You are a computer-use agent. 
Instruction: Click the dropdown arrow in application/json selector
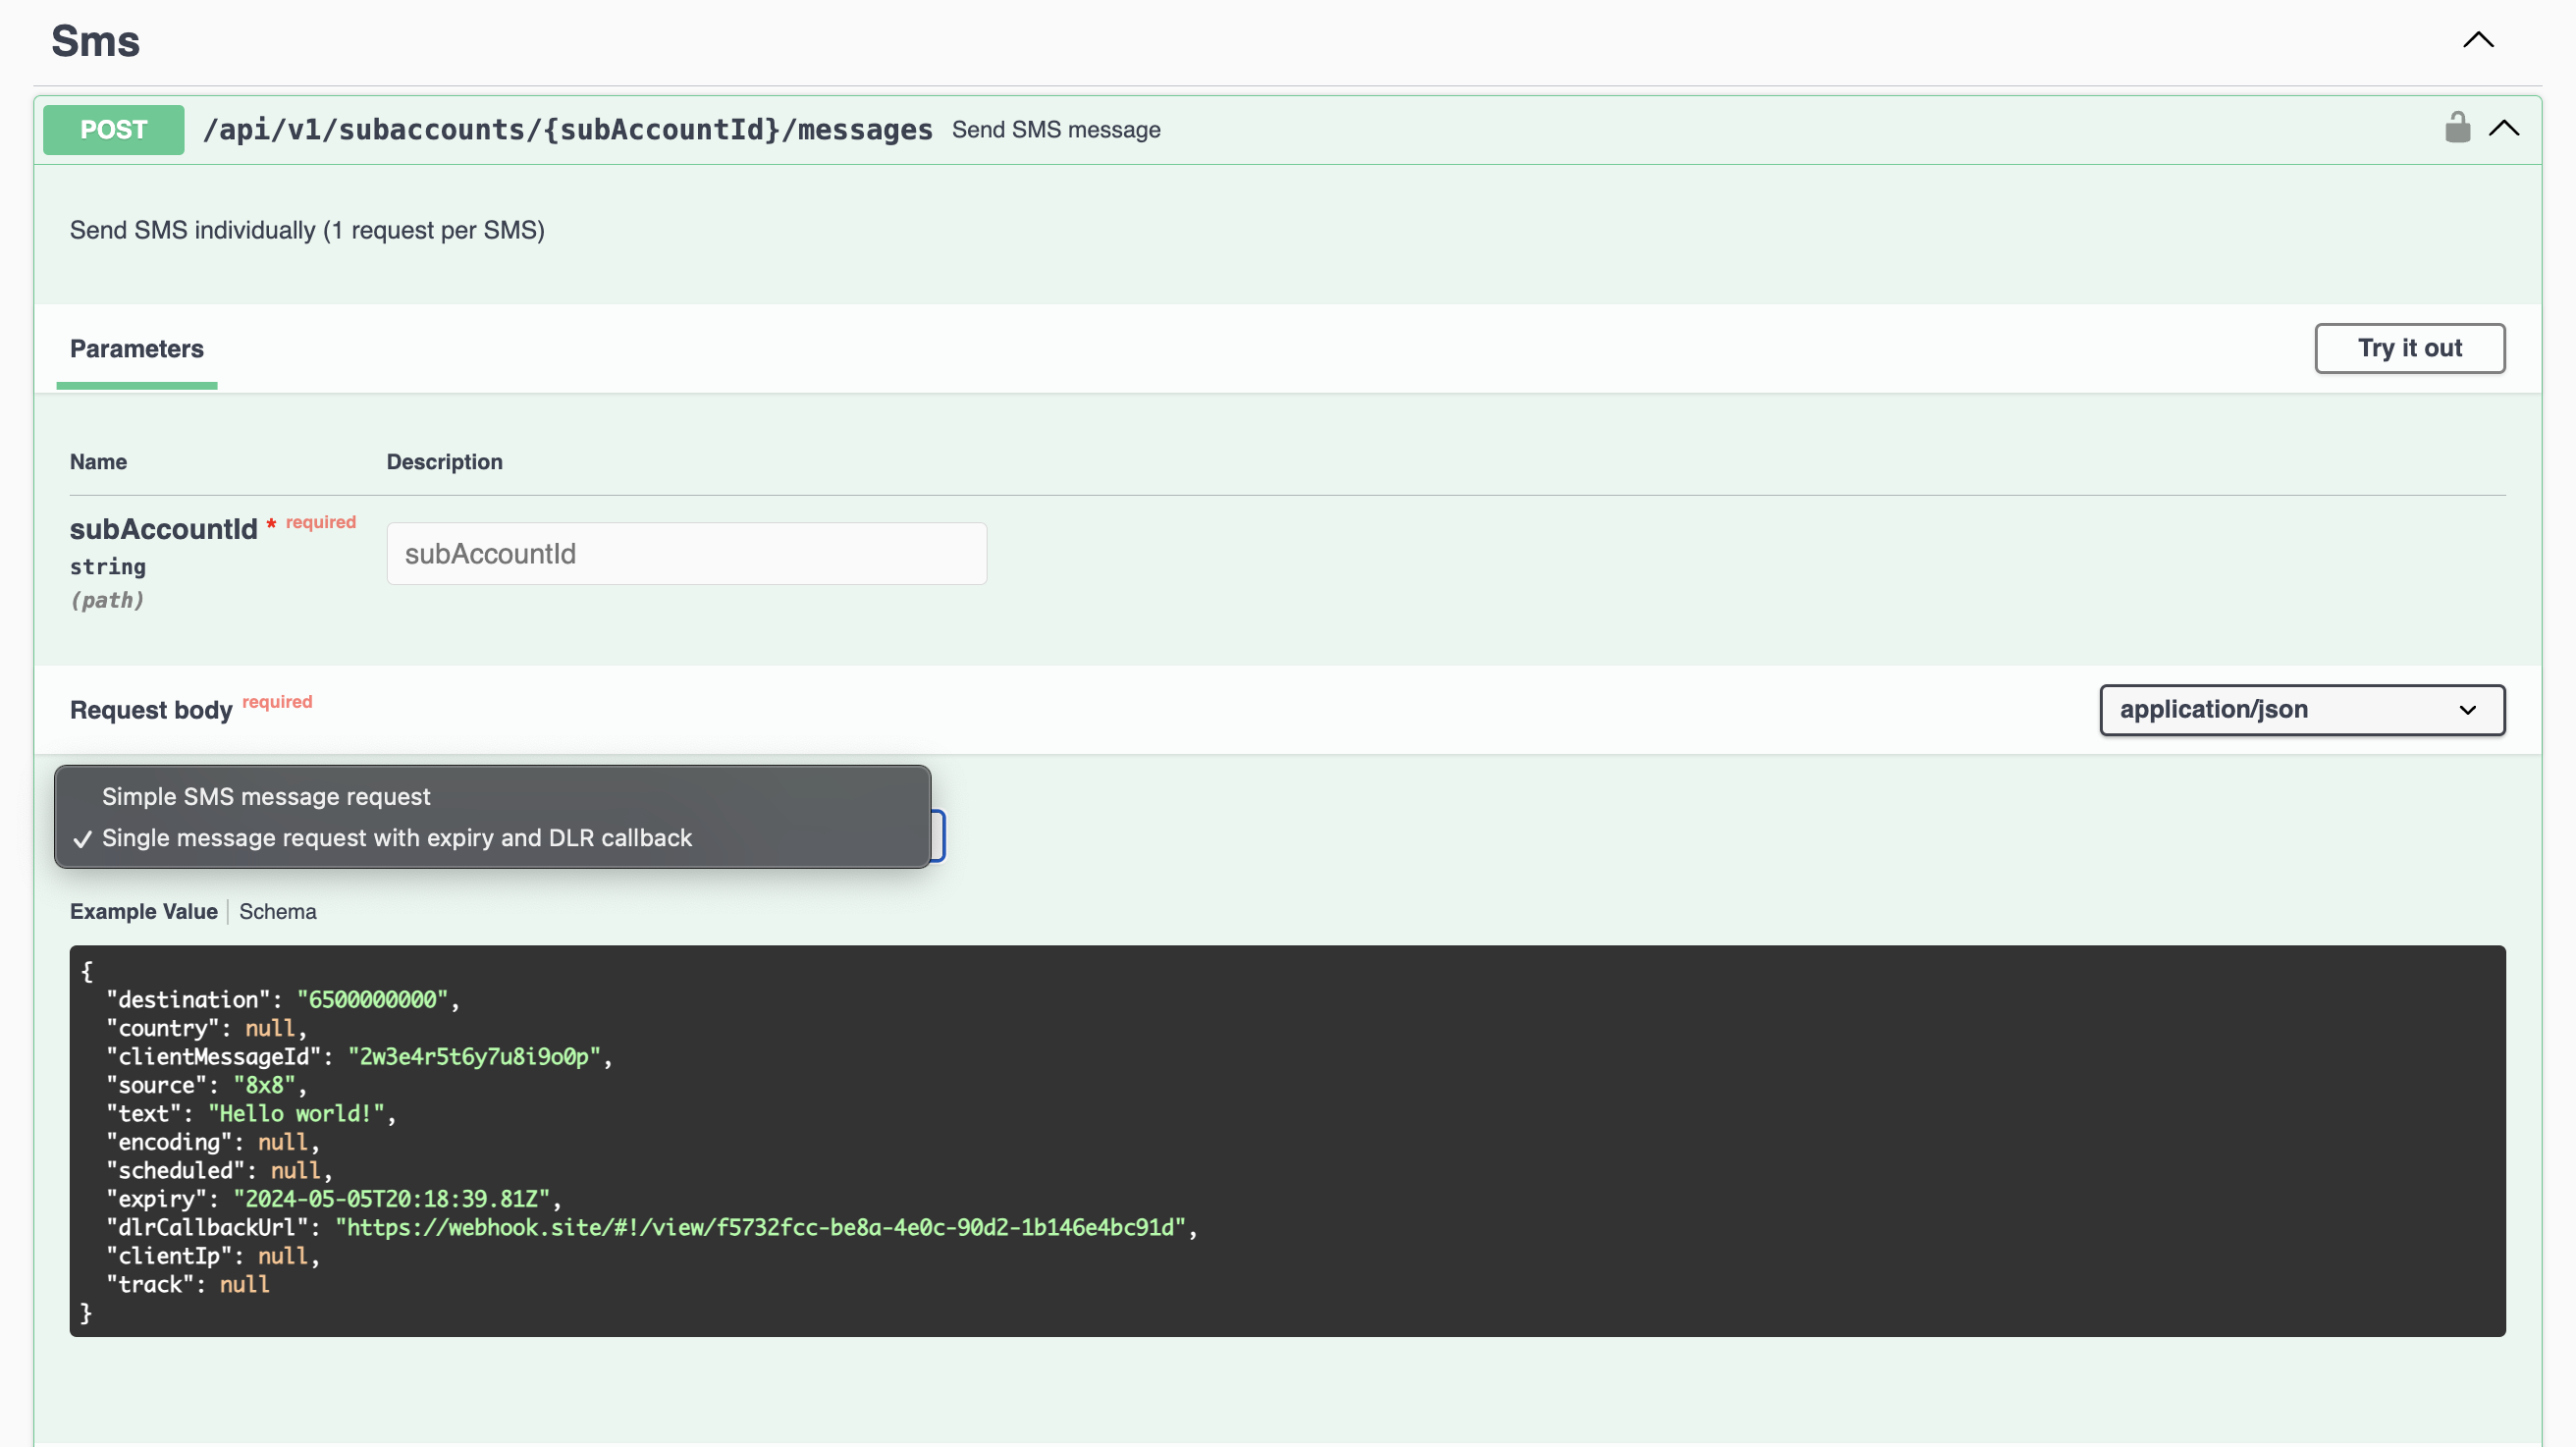point(2466,709)
